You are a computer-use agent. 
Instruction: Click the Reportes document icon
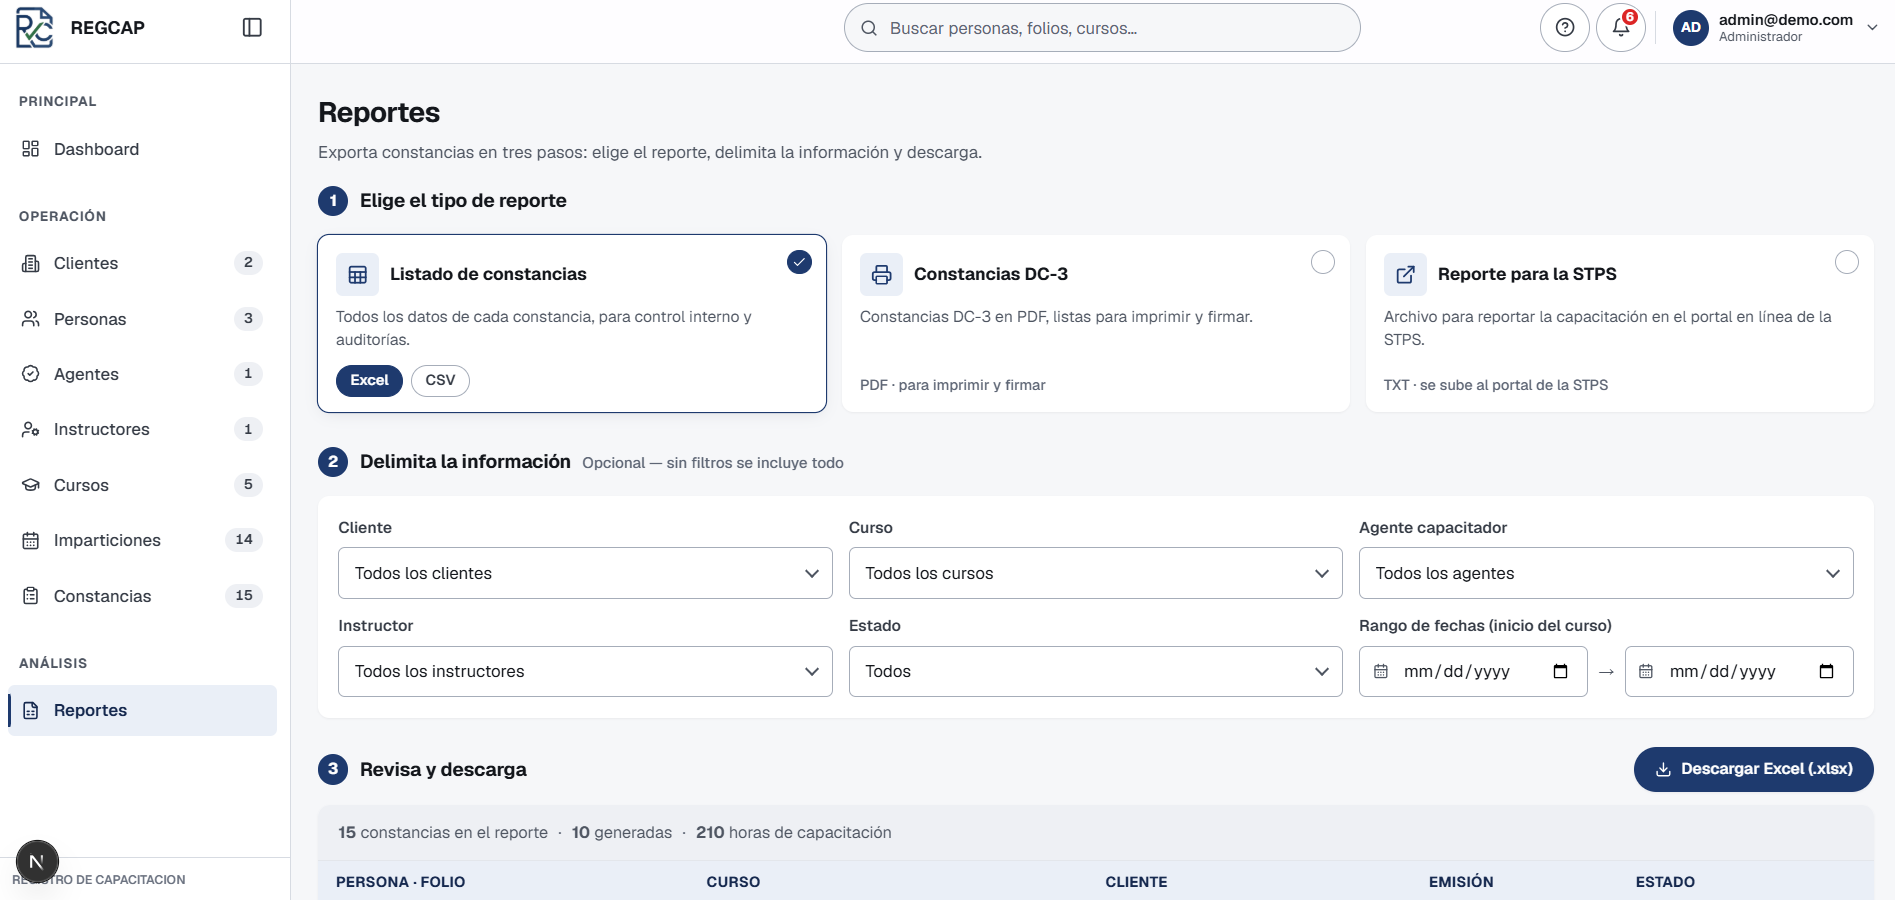31,710
